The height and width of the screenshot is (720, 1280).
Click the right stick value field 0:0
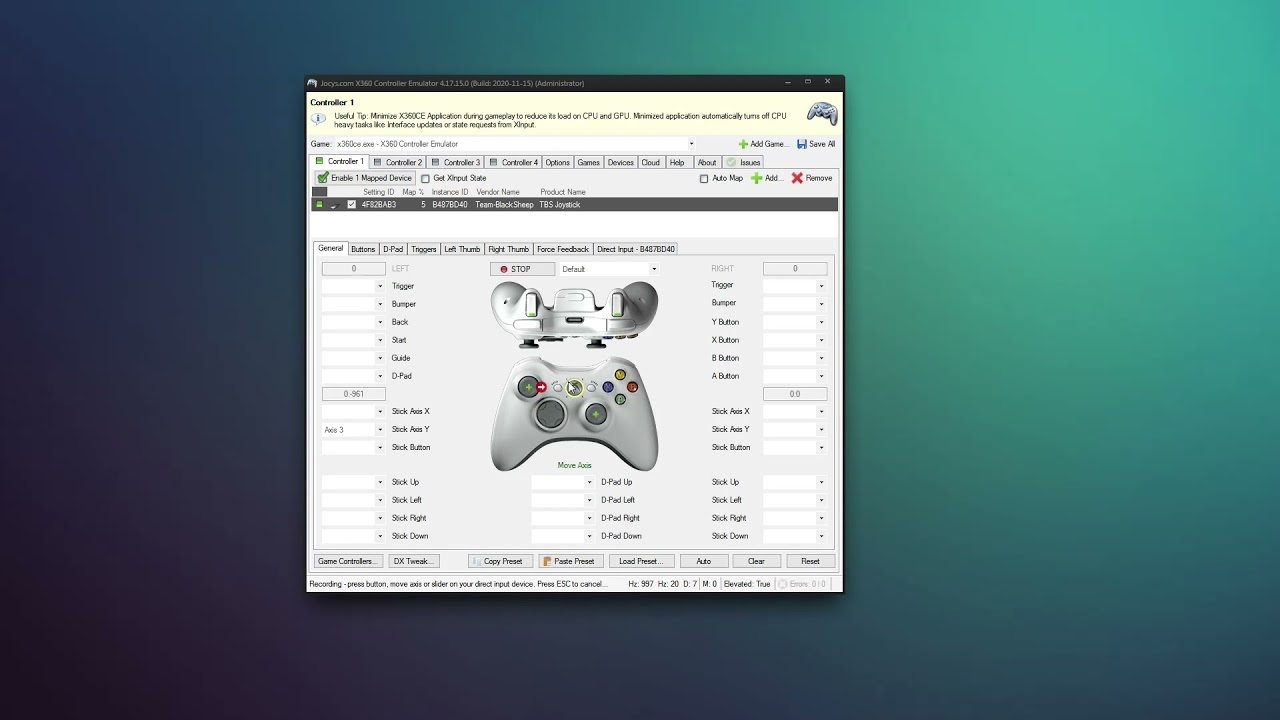point(795,394)
